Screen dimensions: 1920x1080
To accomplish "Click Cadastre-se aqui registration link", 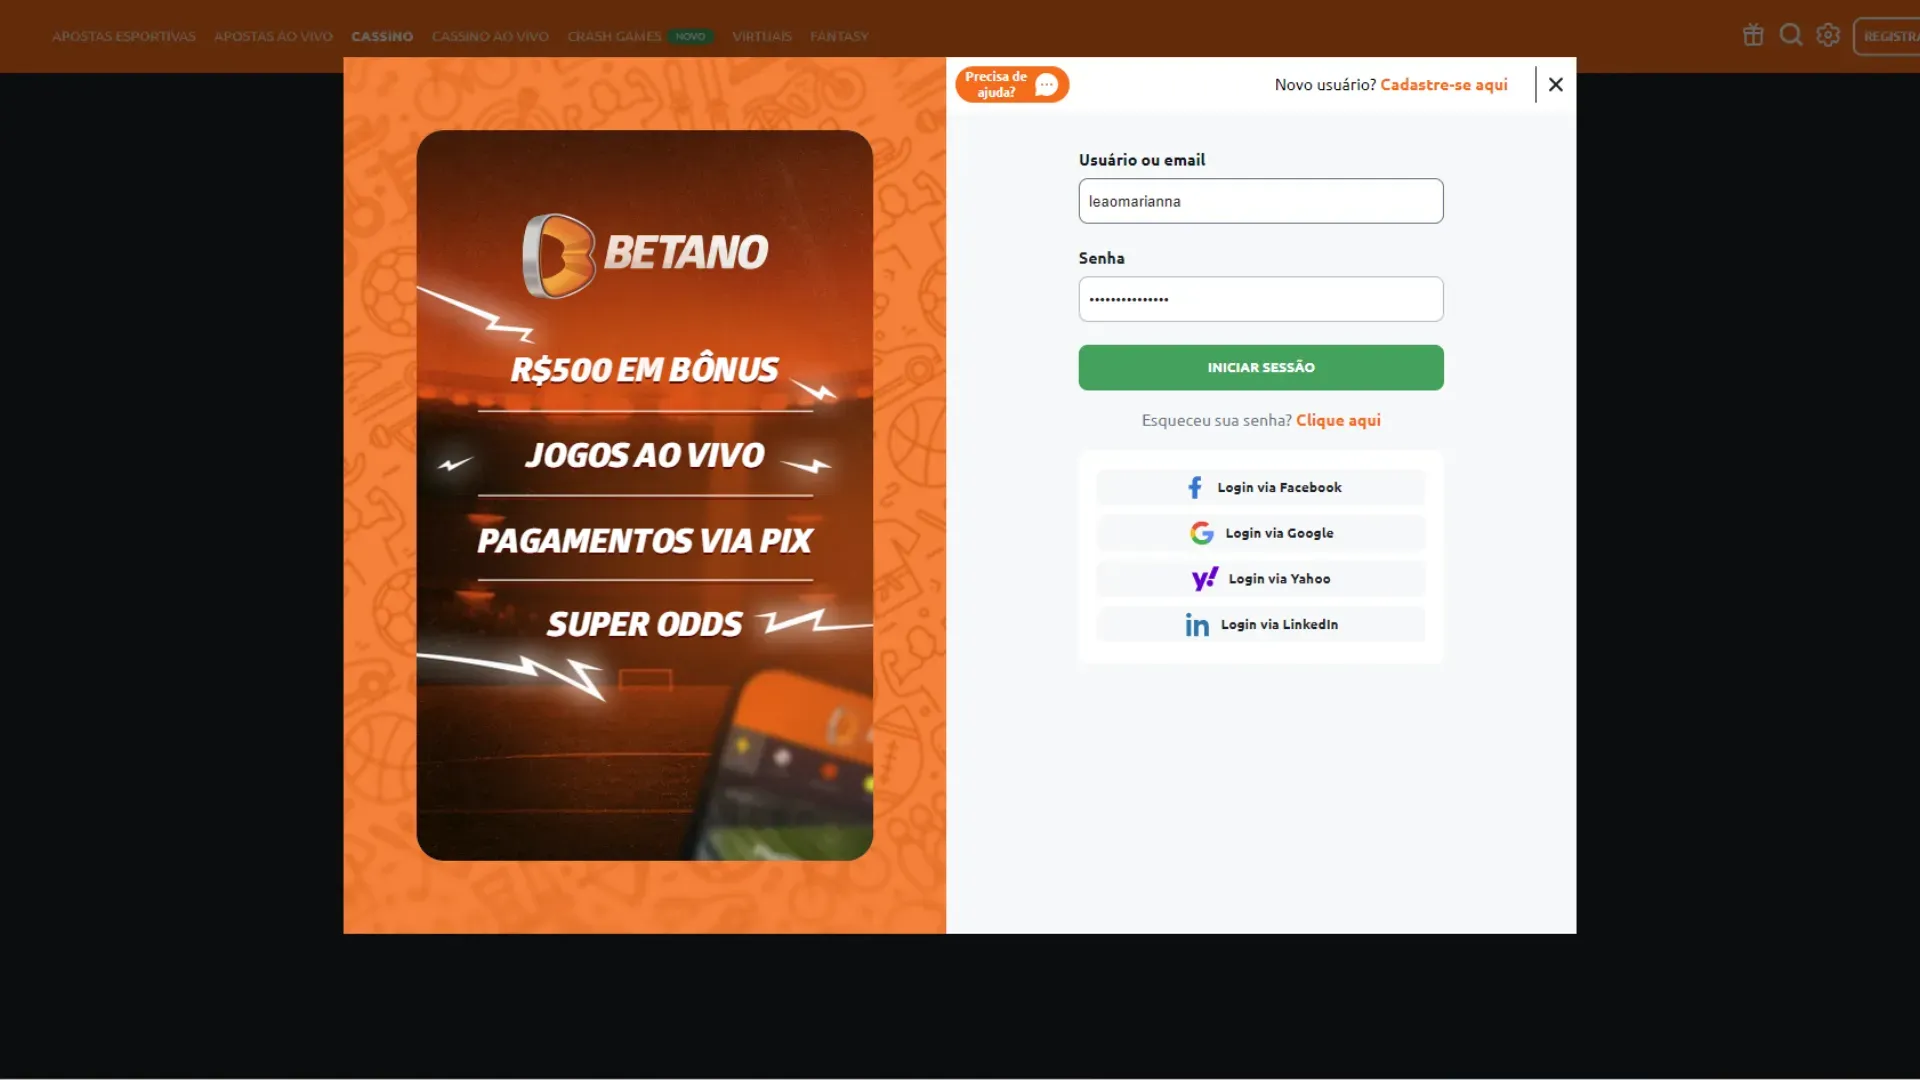I will pyautogui.click(x=1443, y=83).
